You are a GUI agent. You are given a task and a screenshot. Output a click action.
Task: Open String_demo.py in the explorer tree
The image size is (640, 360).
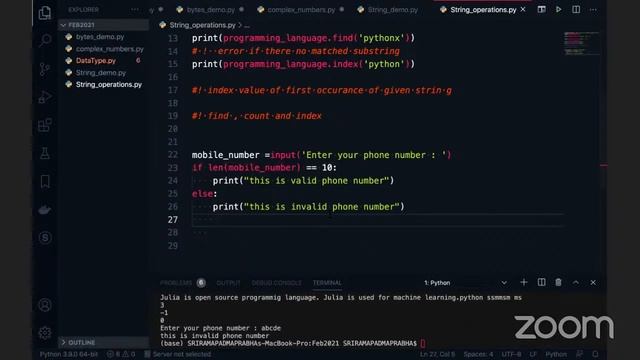pos(100,73)
